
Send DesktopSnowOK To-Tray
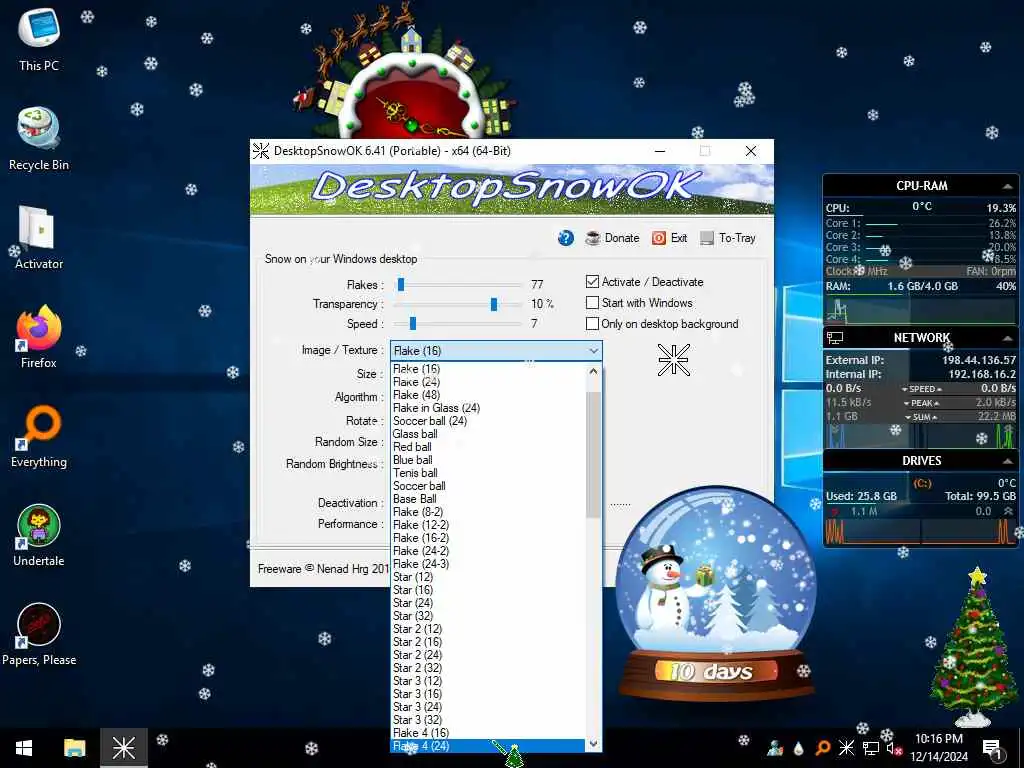(728, 238)
